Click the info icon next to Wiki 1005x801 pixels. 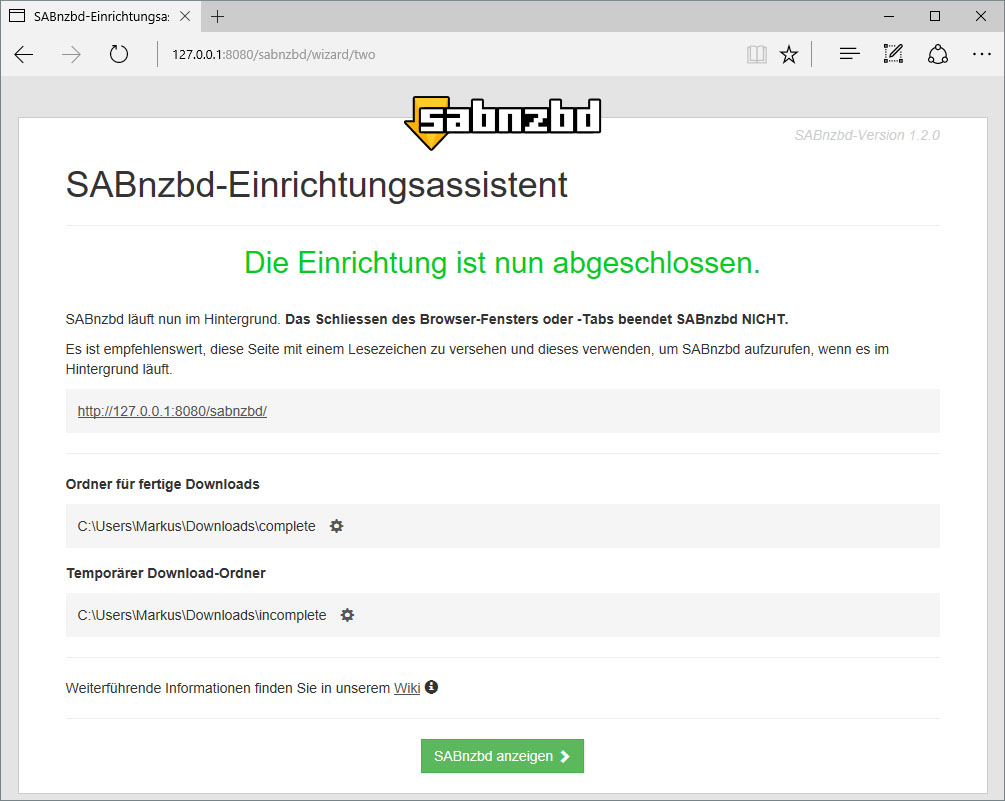tap(431, 687)
